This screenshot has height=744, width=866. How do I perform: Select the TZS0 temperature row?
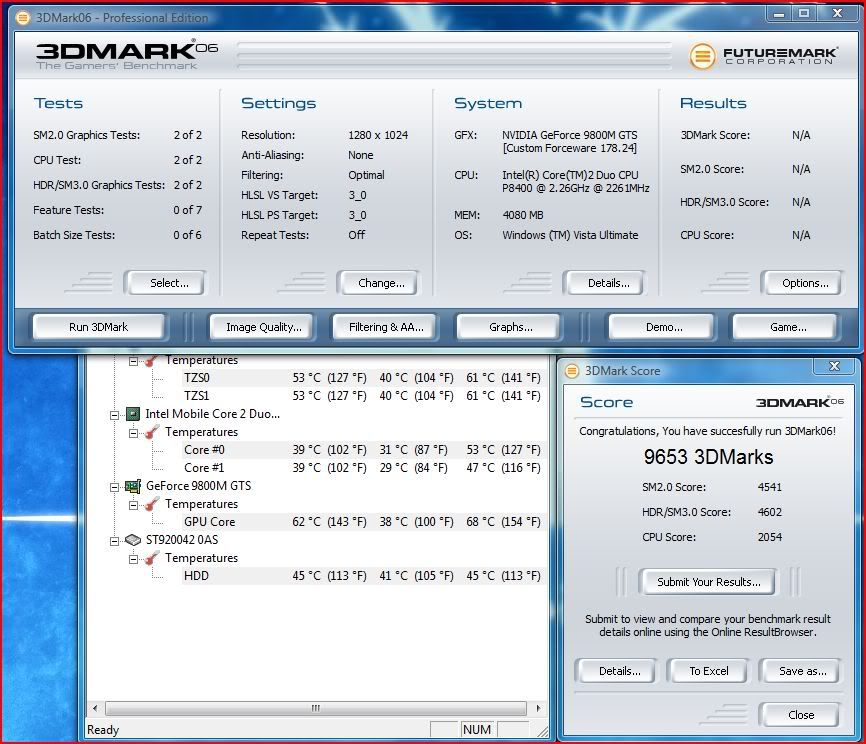tap(363, 378)
